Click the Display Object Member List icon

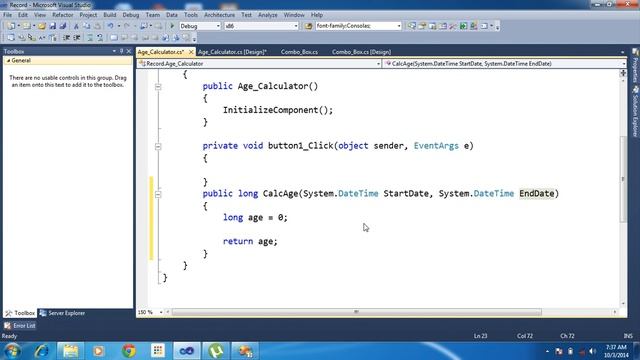[x=11, y=38]
